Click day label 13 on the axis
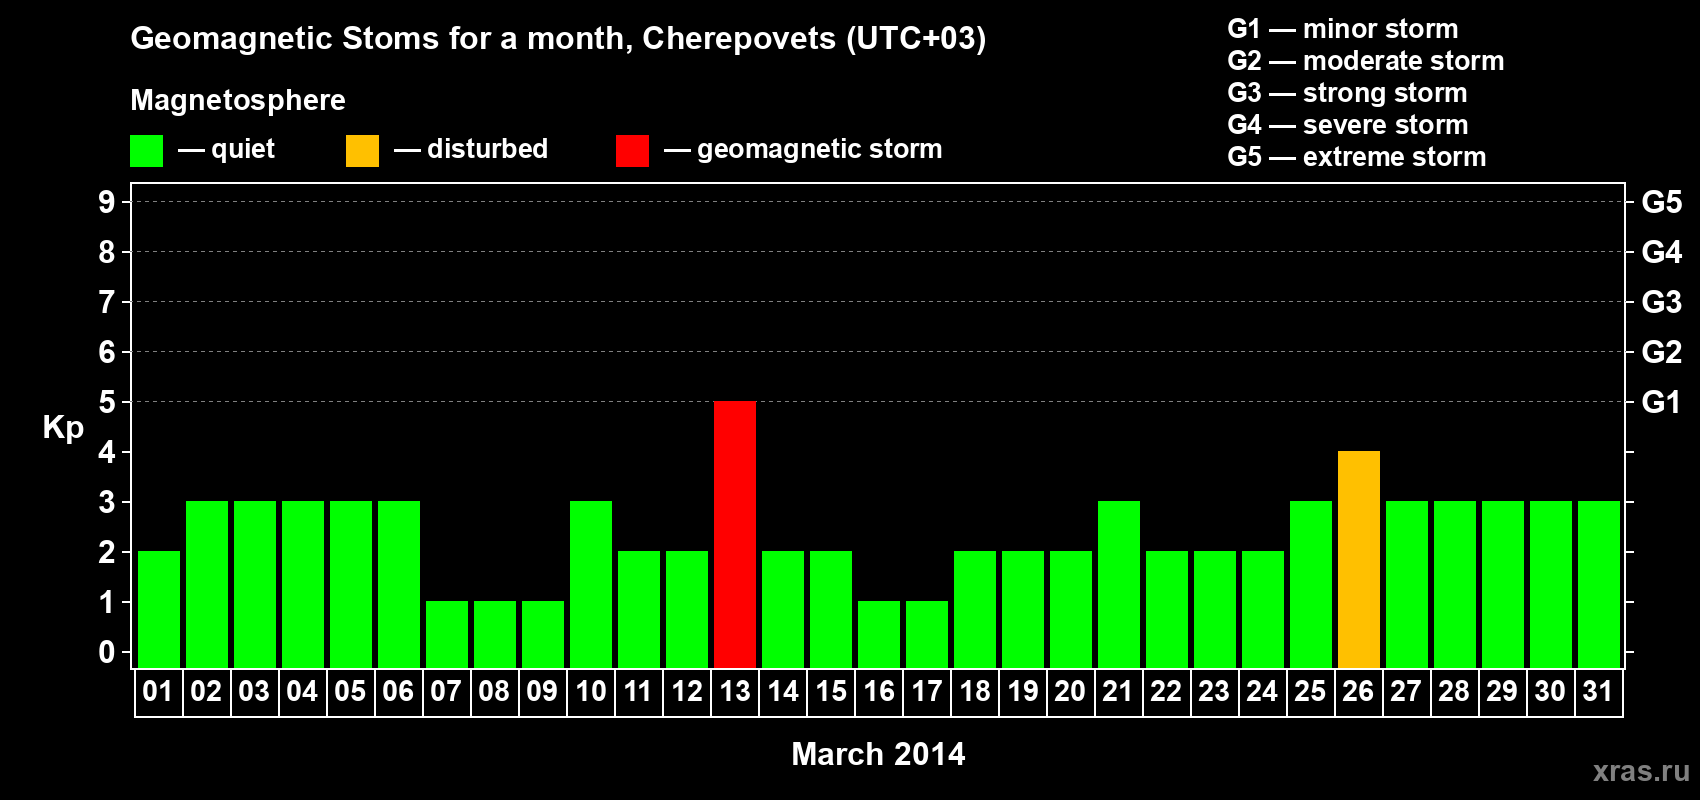 click(x=735, y=692)
